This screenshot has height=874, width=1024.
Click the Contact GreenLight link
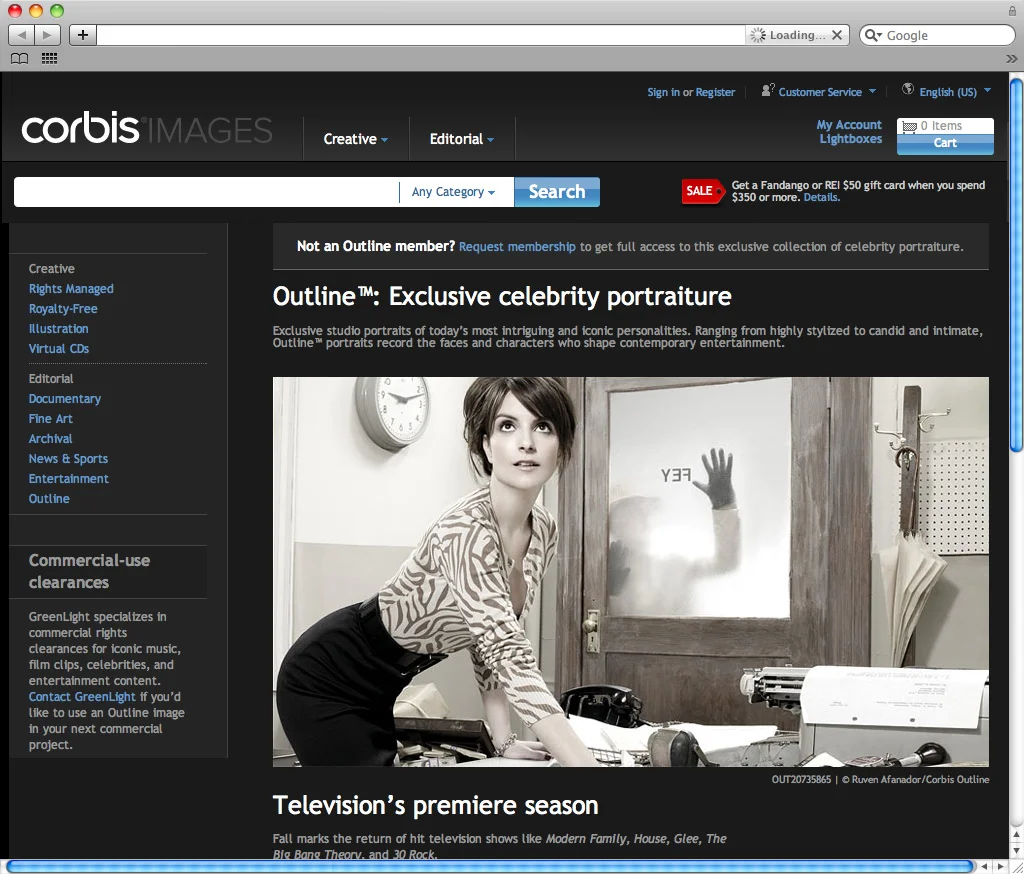(x=82, y=697)
